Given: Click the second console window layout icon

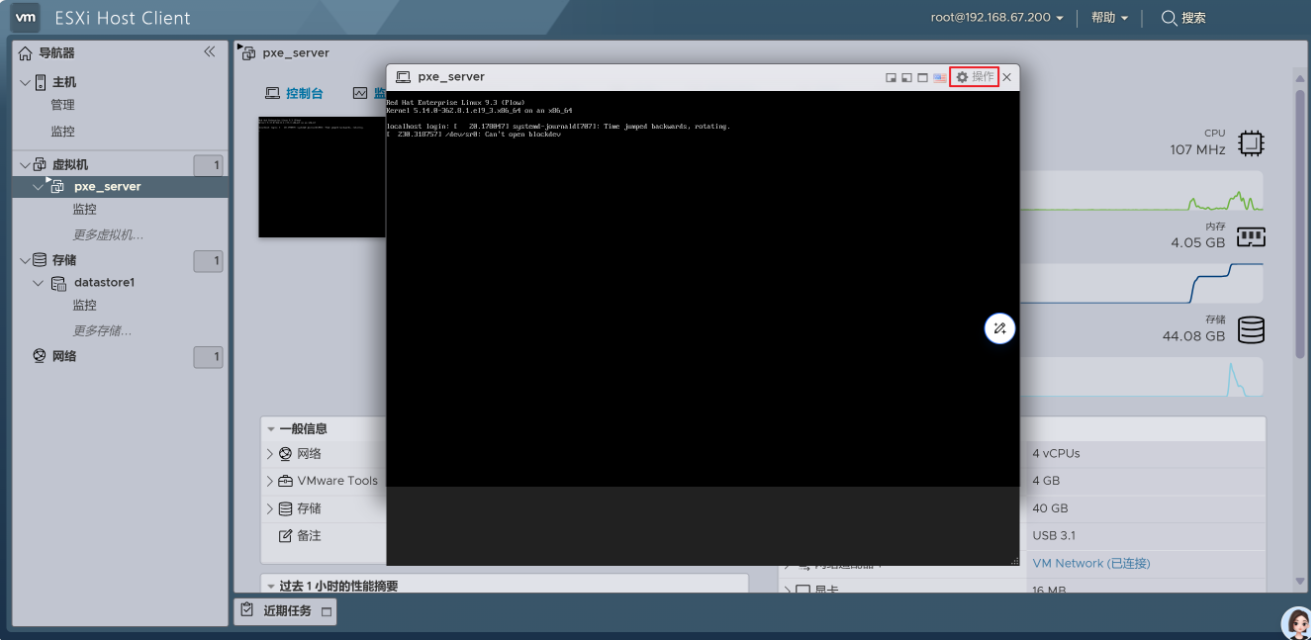Looking at the screenshot, I should [906, 77].
